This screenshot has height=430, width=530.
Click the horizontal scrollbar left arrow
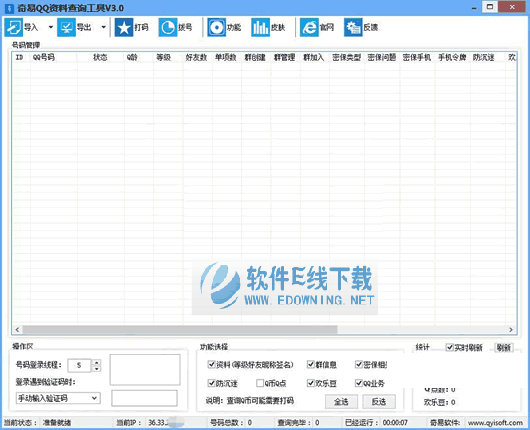pos(17,329)
